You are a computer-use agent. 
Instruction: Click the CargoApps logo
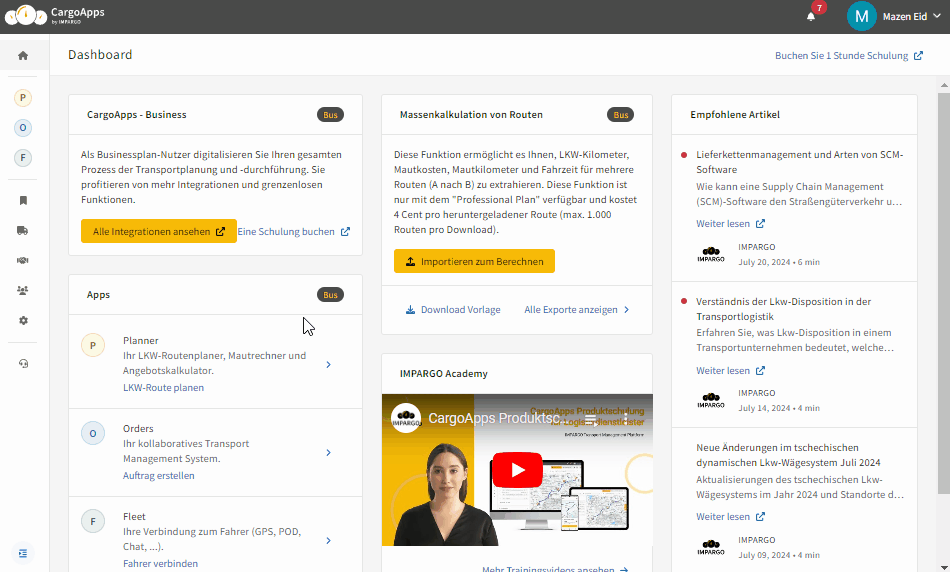55,15
